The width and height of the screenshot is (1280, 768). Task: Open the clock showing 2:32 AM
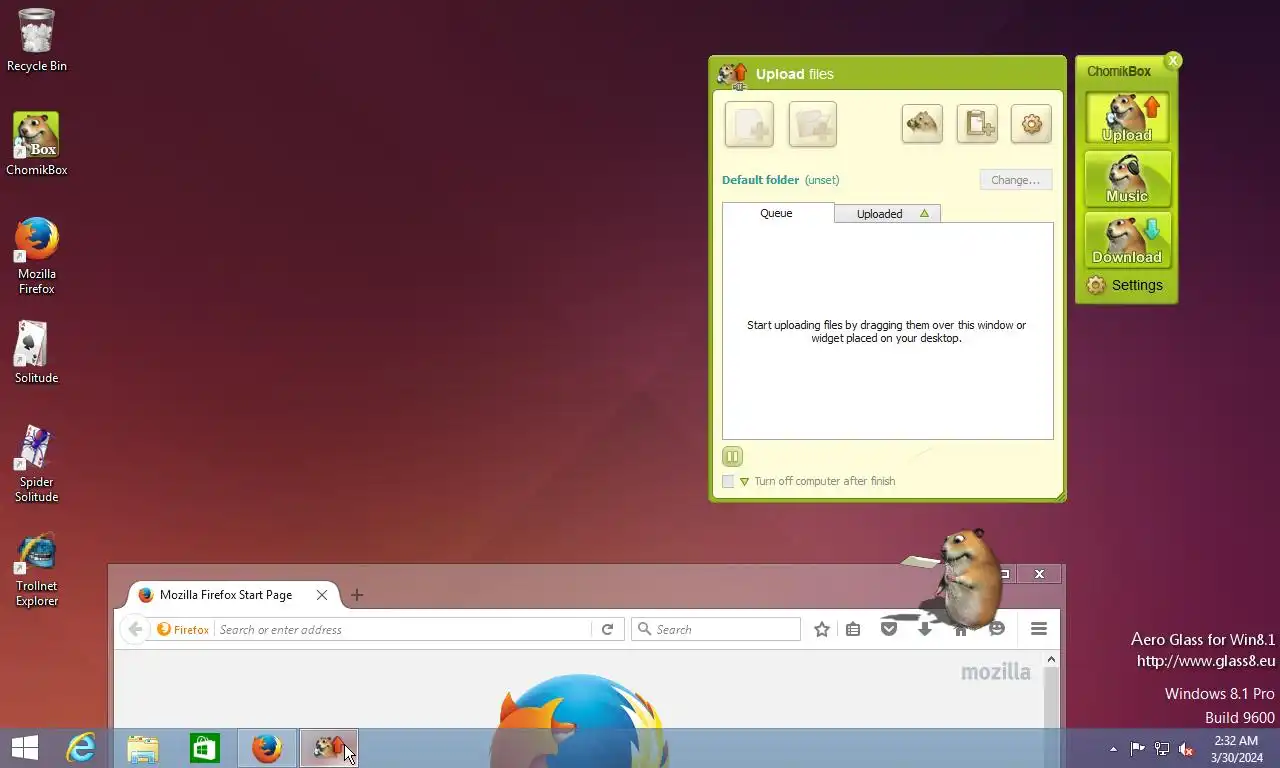1236,749
